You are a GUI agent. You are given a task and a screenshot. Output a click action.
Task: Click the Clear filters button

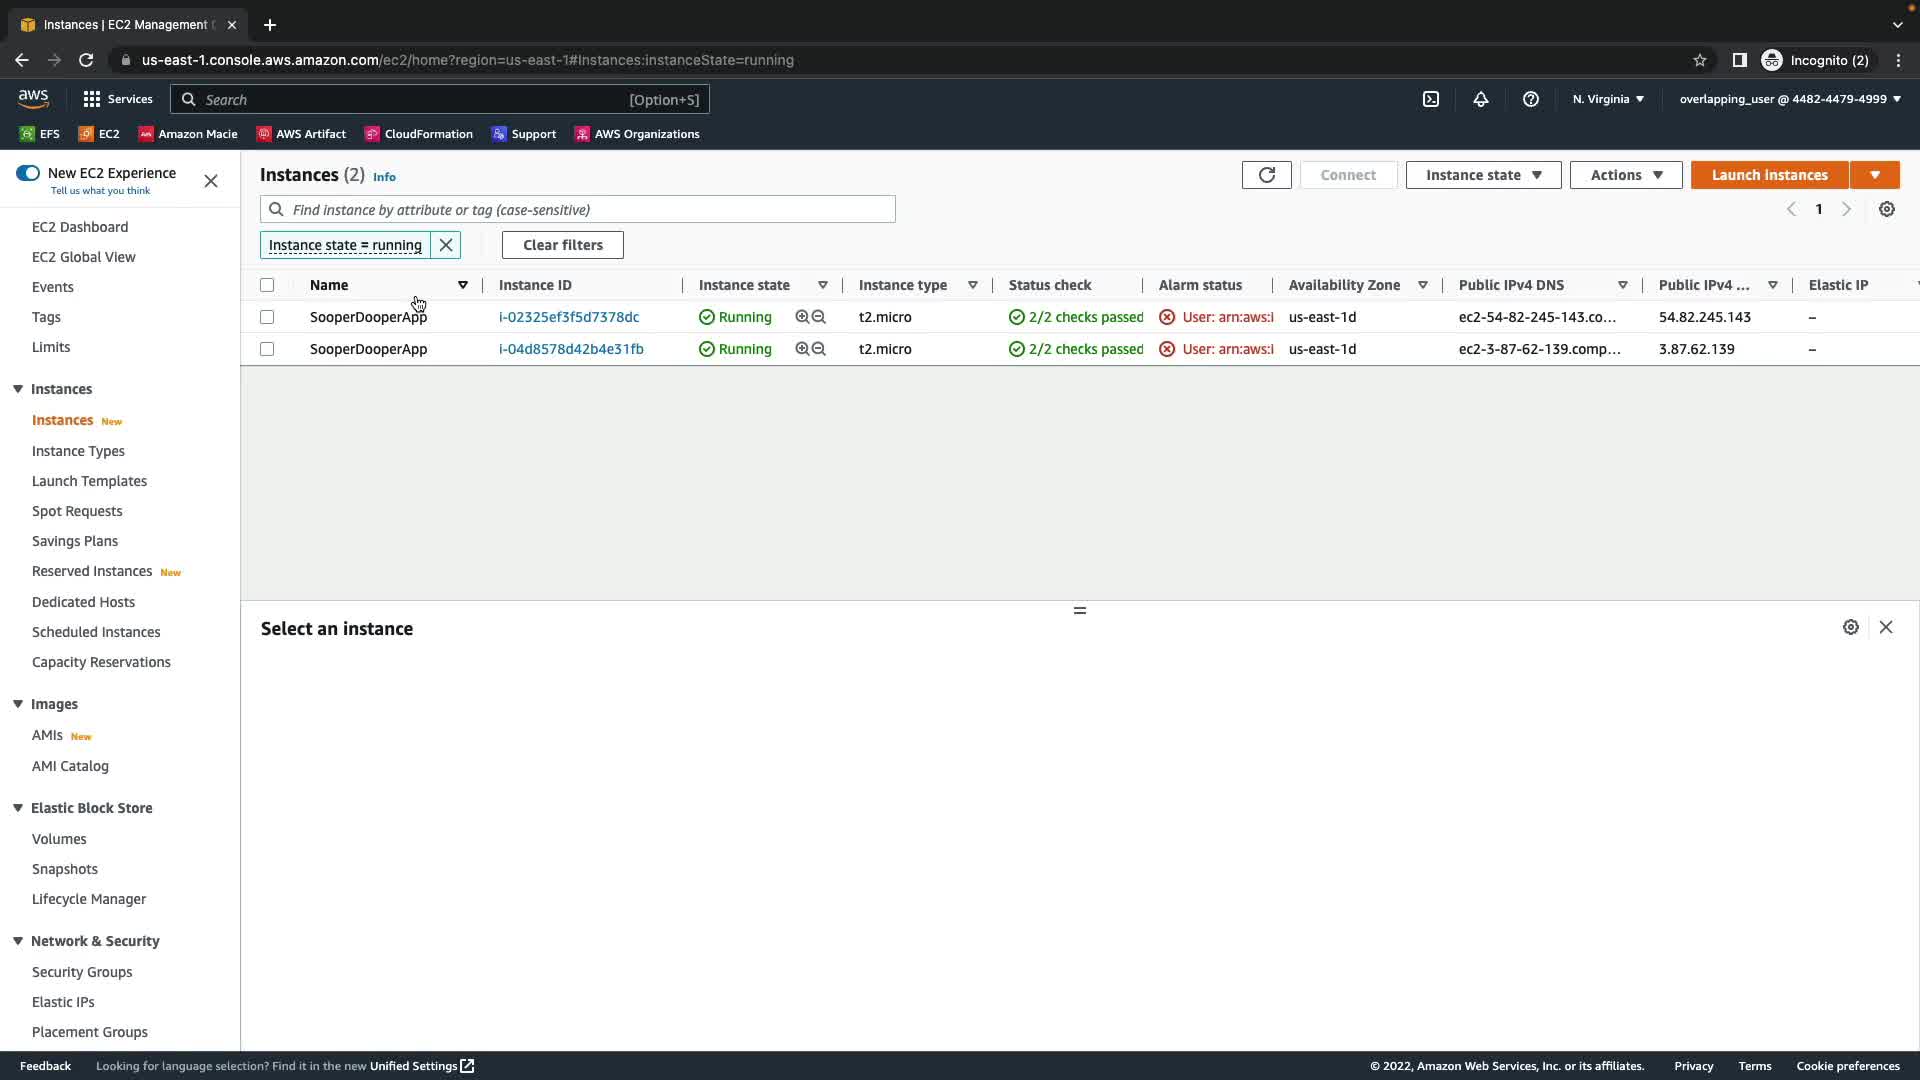click(562, 245)
